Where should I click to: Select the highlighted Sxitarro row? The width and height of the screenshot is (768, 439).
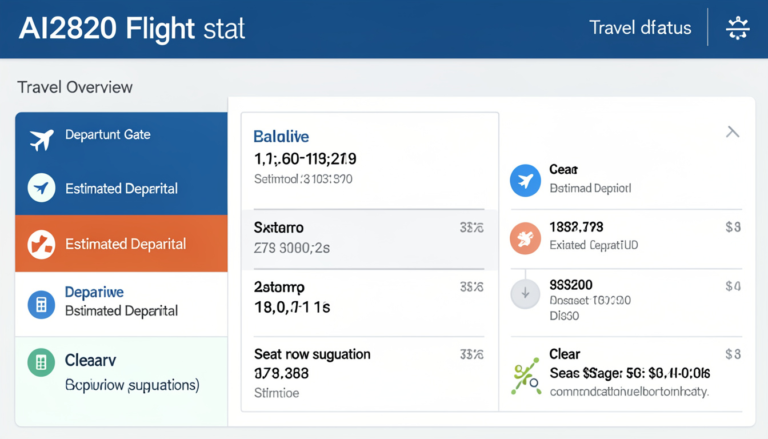[369, 239]
